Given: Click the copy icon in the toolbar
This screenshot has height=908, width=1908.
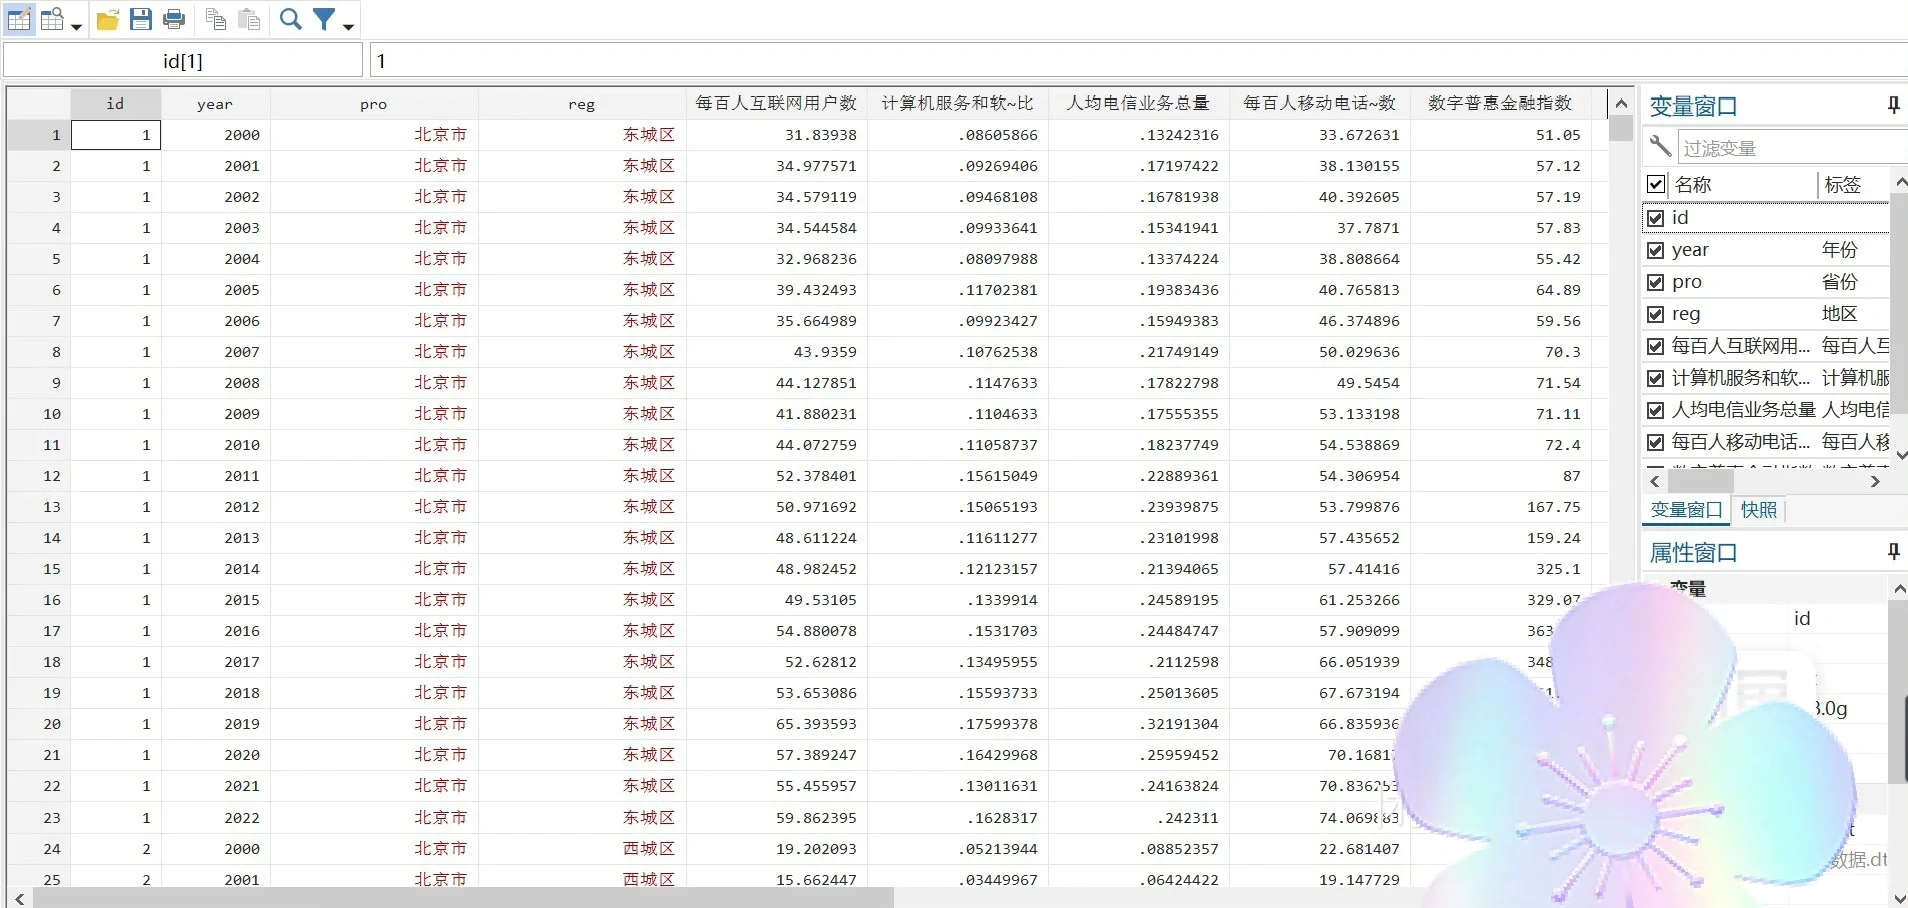Looking at the screenshot, I should pos(215,19).
